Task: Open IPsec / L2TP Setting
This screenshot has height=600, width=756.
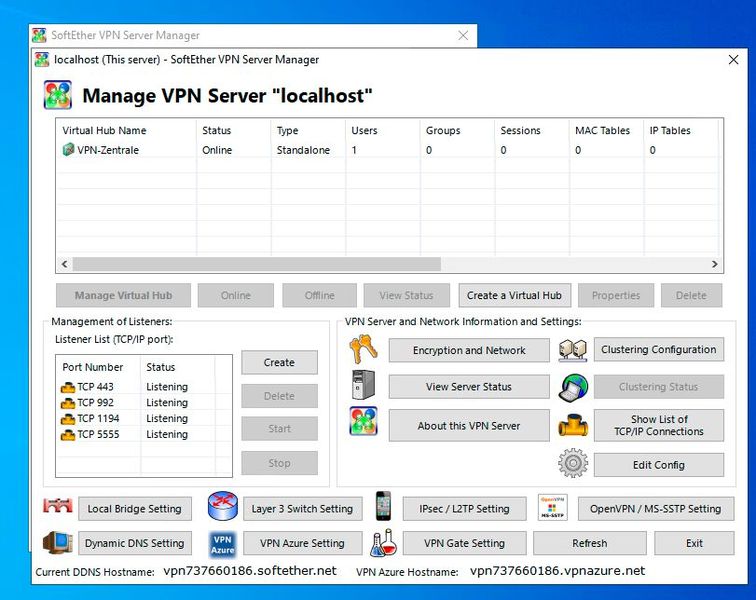Action: point(464,508)
